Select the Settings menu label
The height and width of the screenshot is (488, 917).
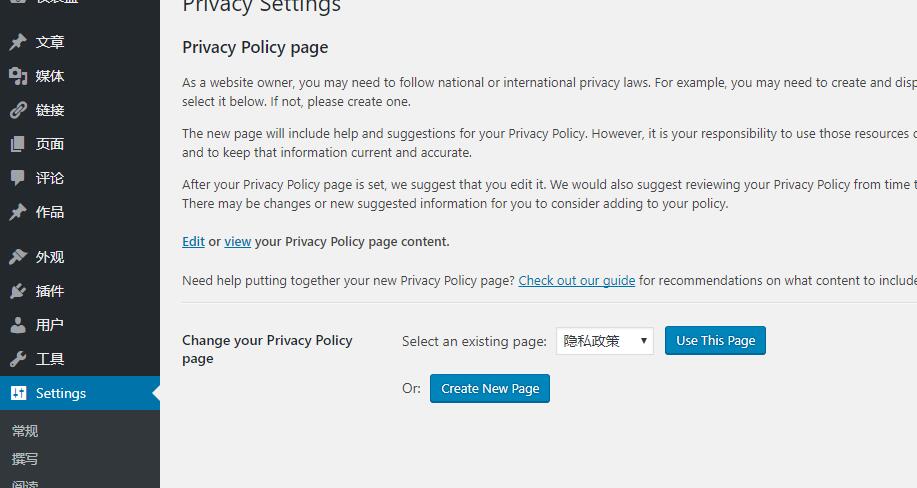(x=61, y=393)
